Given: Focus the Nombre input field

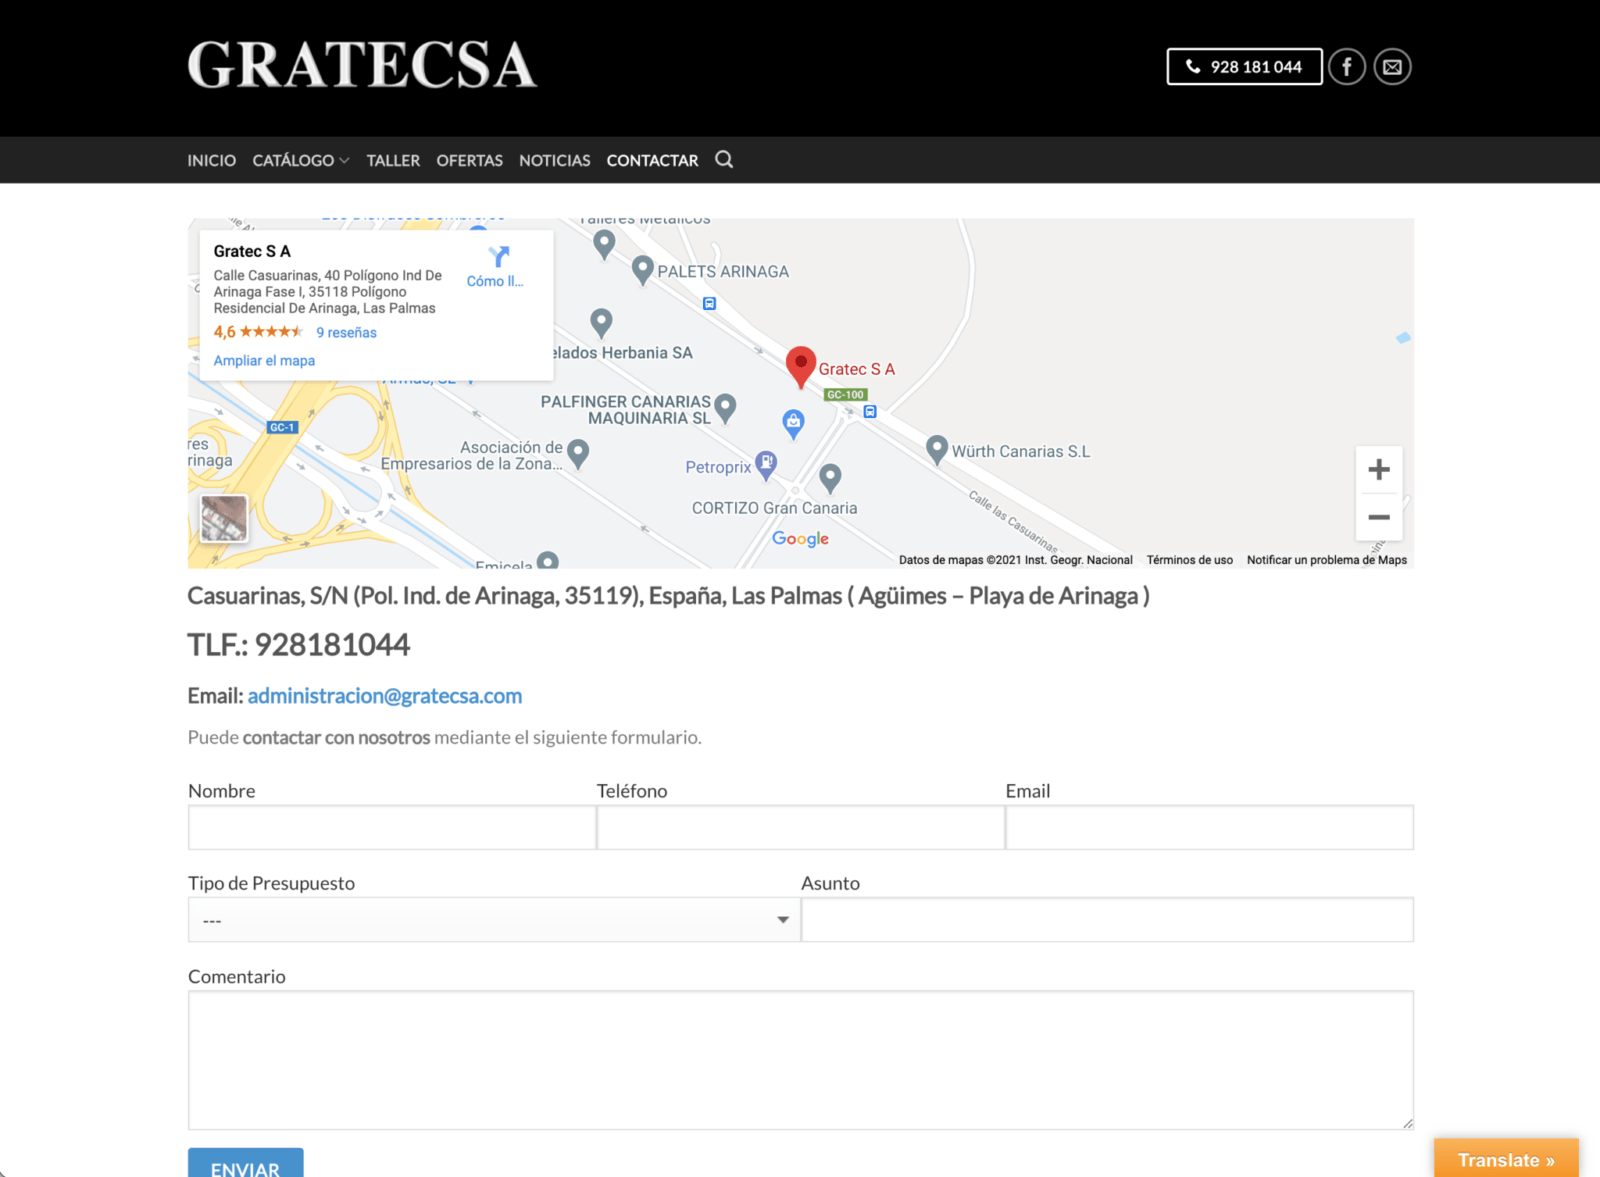Looking at the screenshot, I should pos(392,828).
